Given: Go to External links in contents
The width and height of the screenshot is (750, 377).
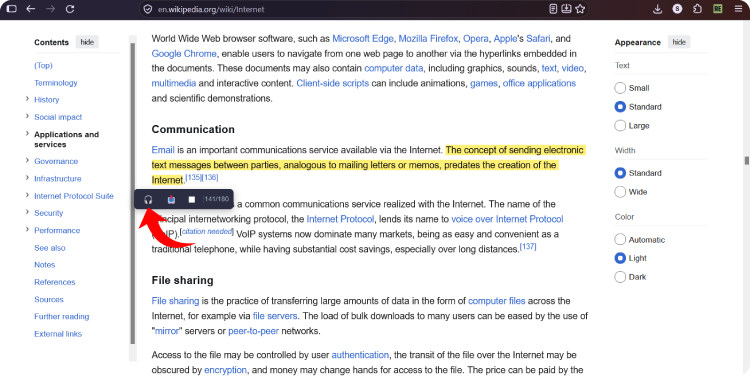Looking at the screenshot, I should (x=58, y=334).
